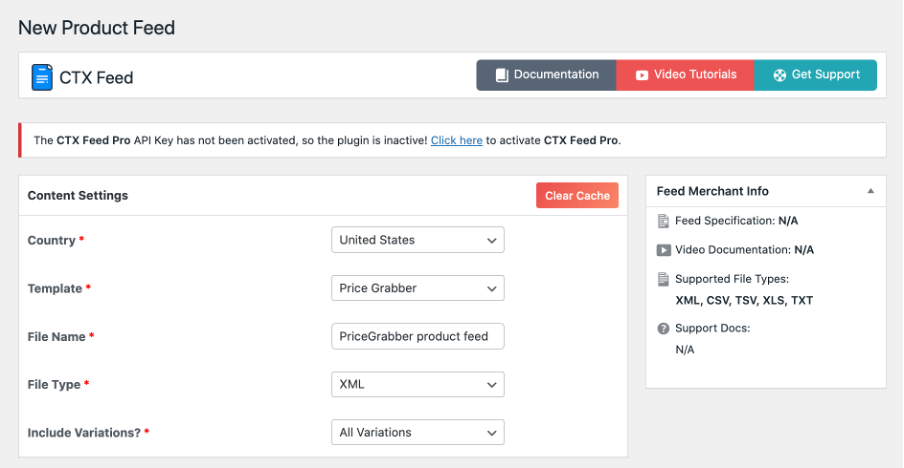This screenshot has height=468, width=904.
Task: Click the 'File Name' field label
Action: click(x=56, y=337)
